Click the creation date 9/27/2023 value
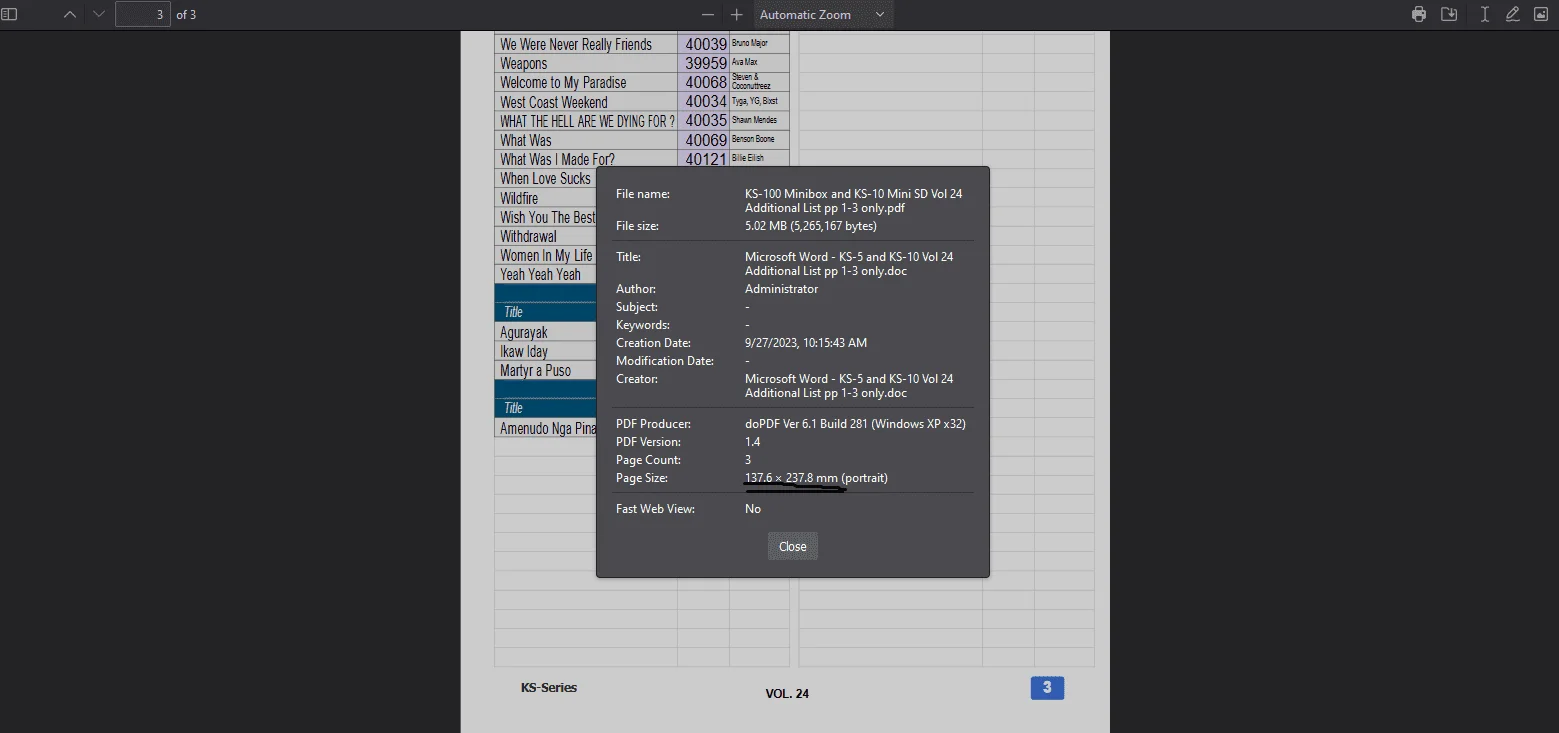 click(806, 343)
